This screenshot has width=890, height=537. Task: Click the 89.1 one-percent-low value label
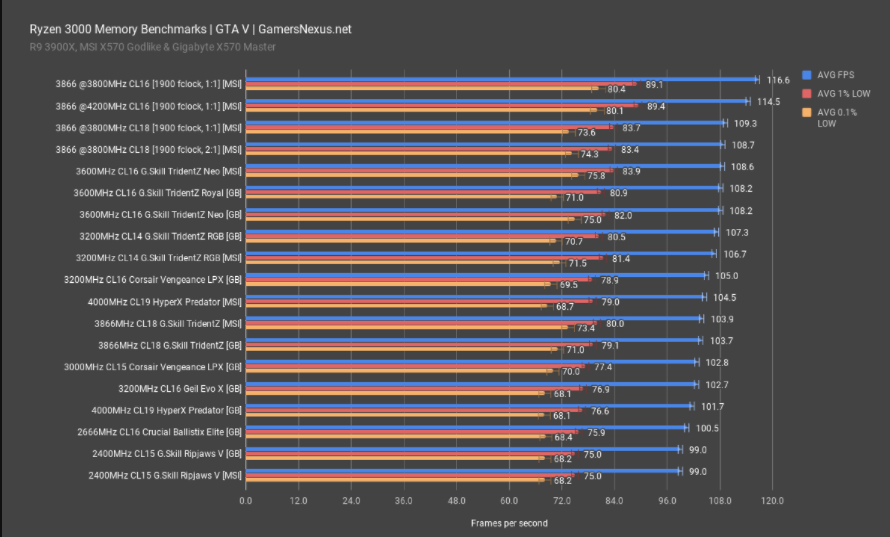pyautogui.click(x=655, y=85)
